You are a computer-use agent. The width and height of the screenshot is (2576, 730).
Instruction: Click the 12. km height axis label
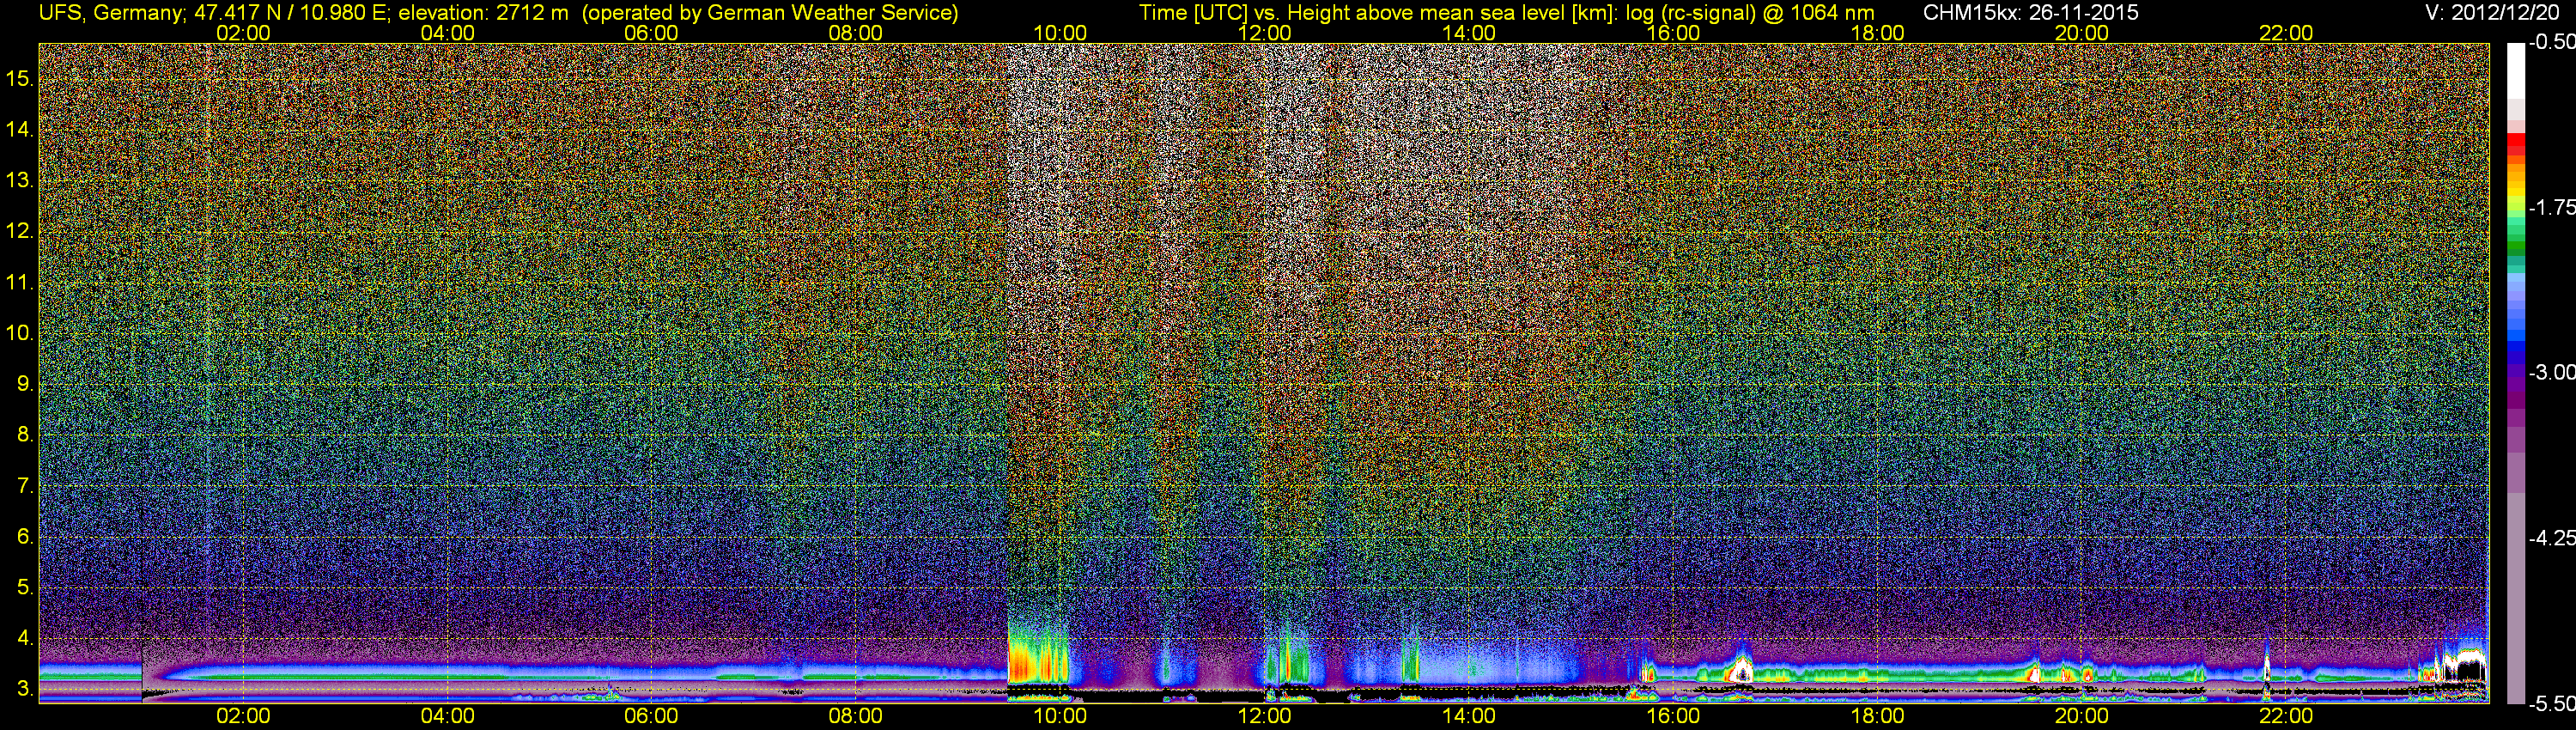20,231
